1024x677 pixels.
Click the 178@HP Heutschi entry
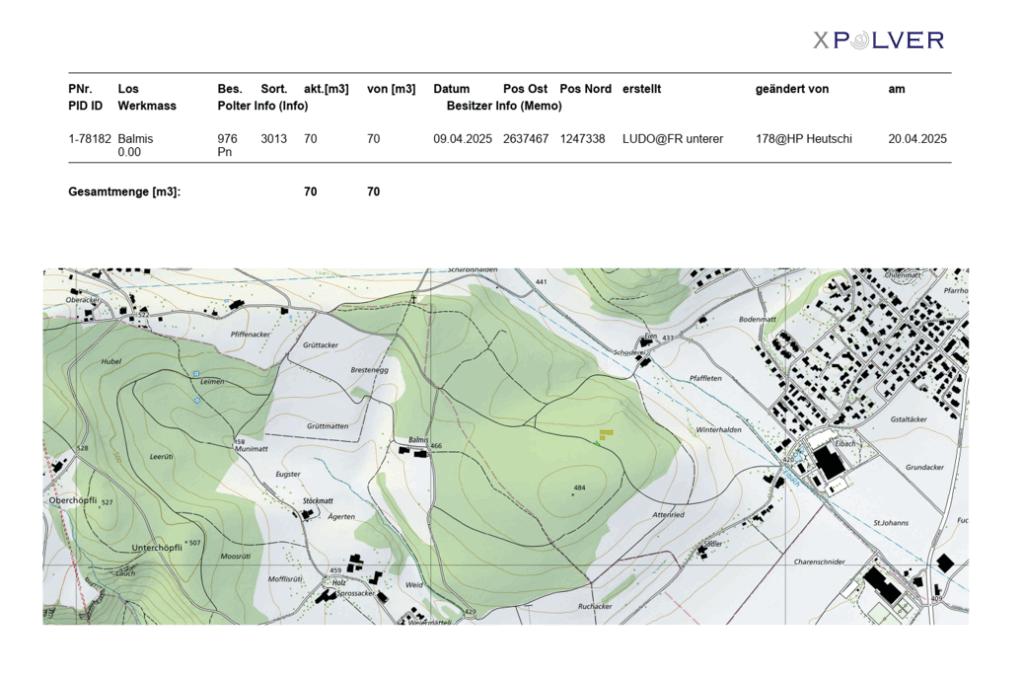[x=804, y=139]
